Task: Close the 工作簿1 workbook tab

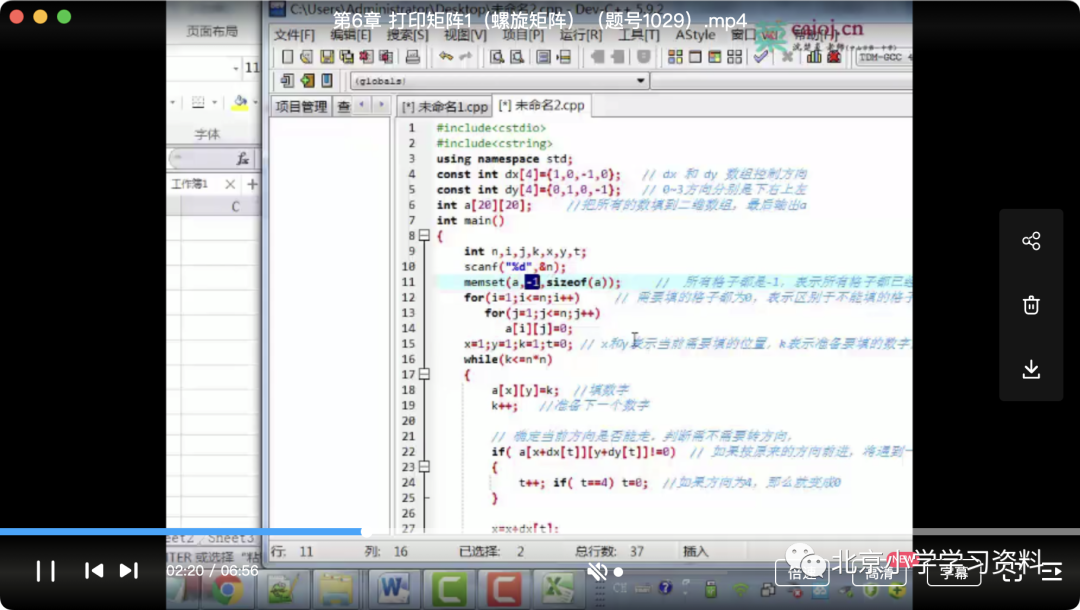Action: click(230, 184)
